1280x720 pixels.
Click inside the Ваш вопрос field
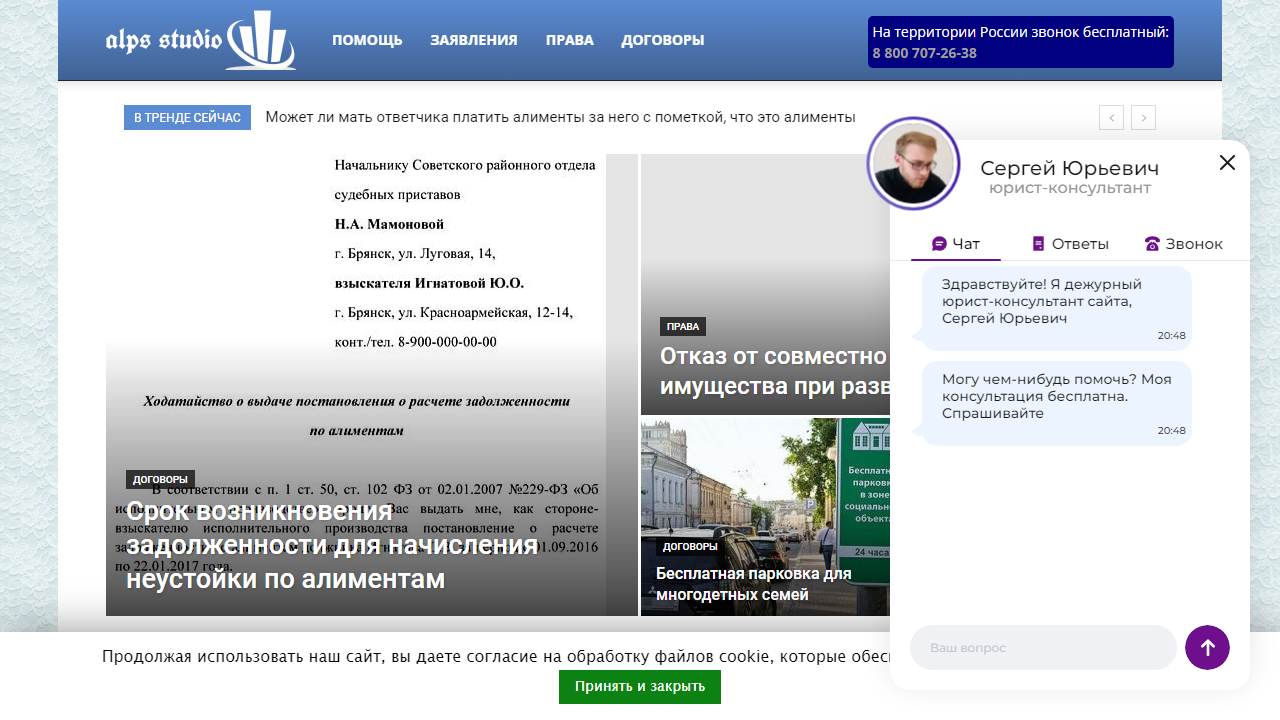[x=1042, y=647]
